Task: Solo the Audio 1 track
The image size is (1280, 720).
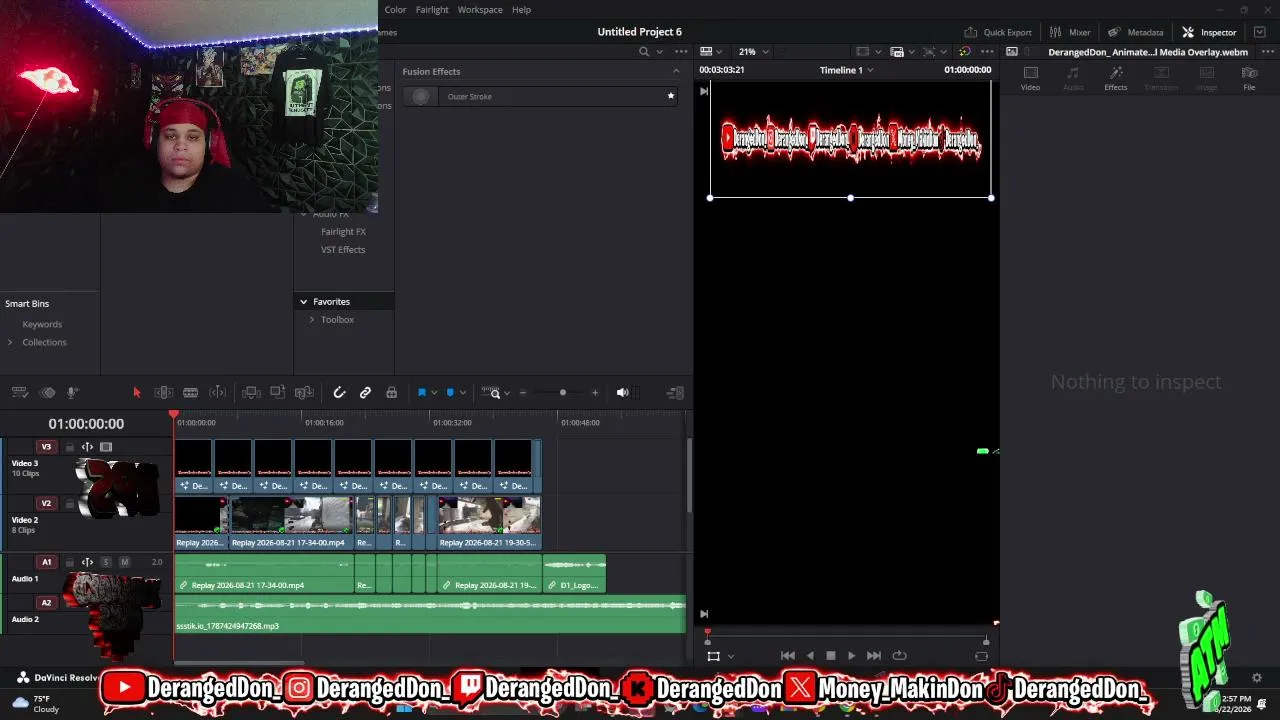Action: click(106, 562)
